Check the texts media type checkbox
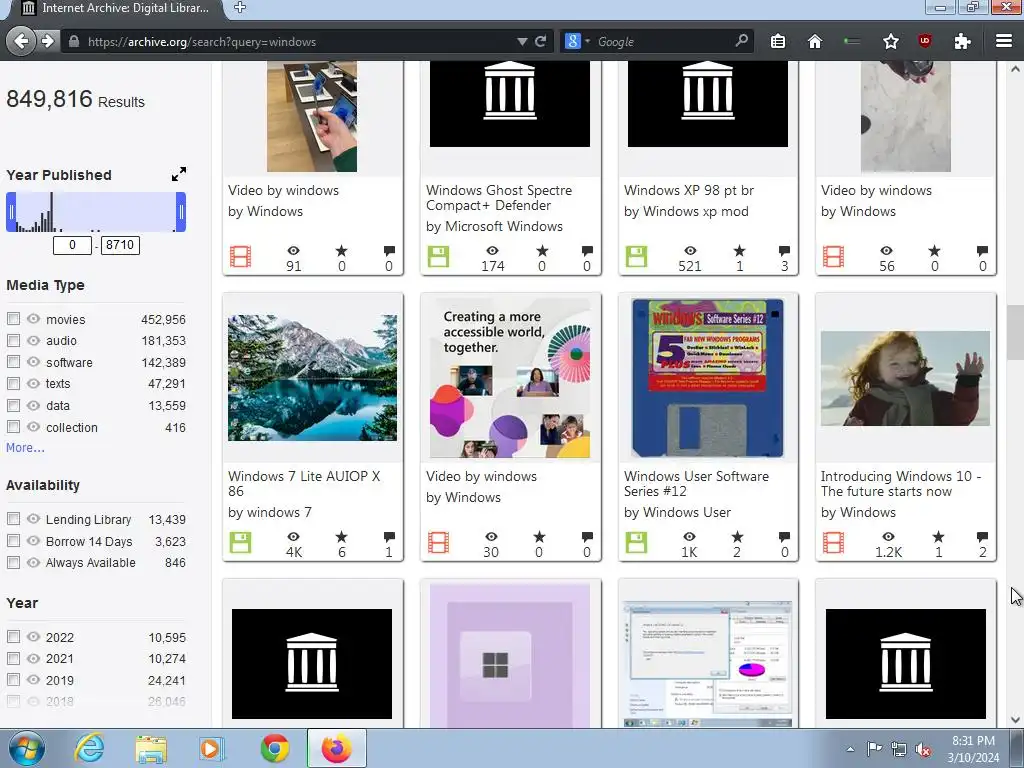This screenshot has height=768, width=1024. pyautogui.click(x=13, y=383)
